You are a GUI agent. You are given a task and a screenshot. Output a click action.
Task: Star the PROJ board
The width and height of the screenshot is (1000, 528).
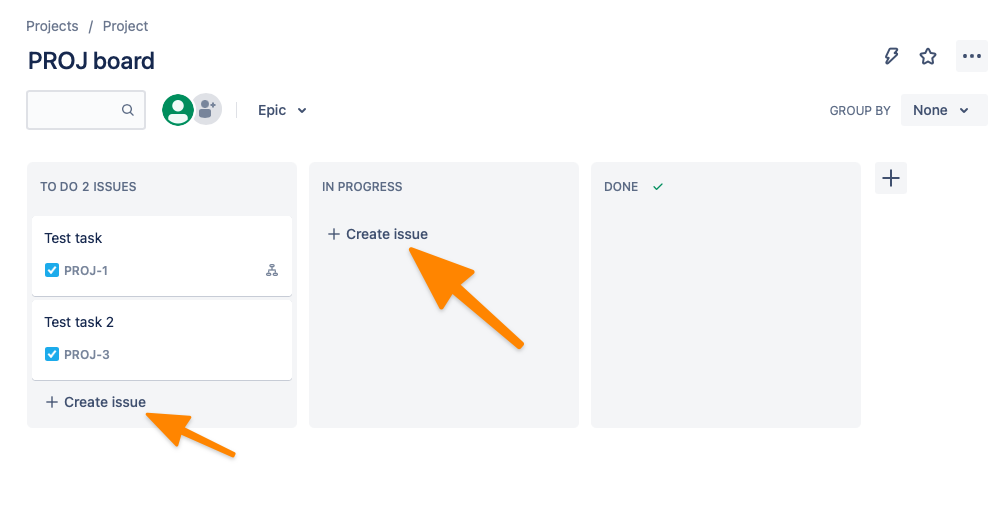click(x=928, y=56)
